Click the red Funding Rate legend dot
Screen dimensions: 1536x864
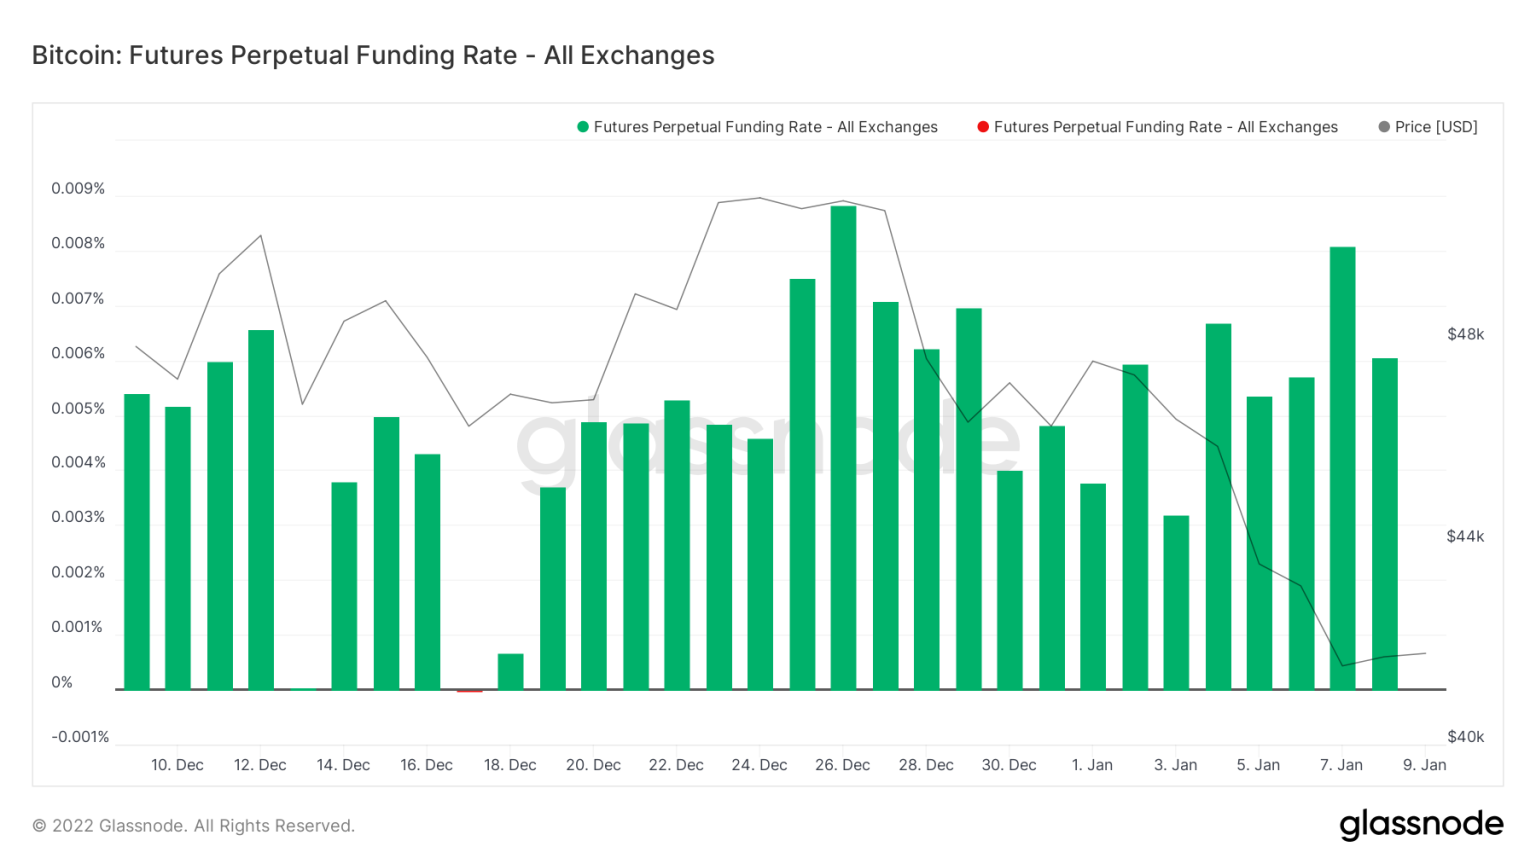tap(983, 127)
